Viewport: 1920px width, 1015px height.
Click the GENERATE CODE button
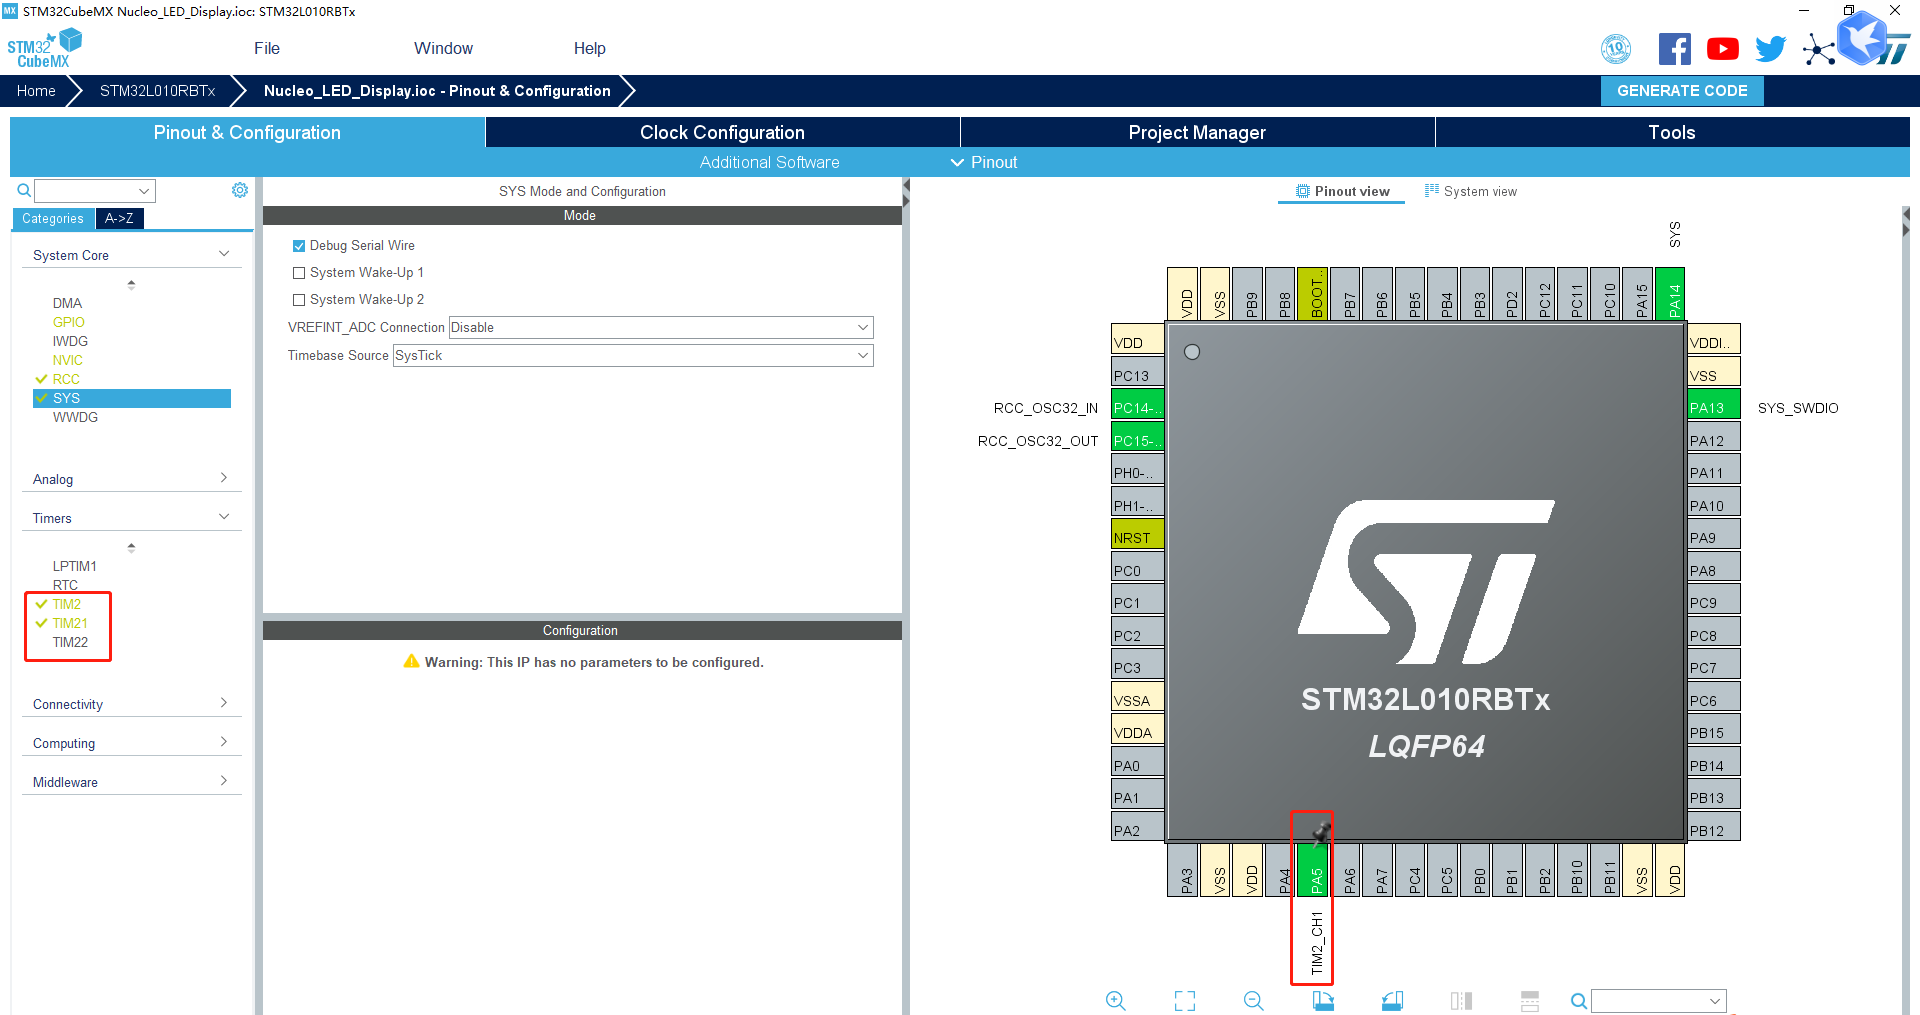pos(1682,90)
